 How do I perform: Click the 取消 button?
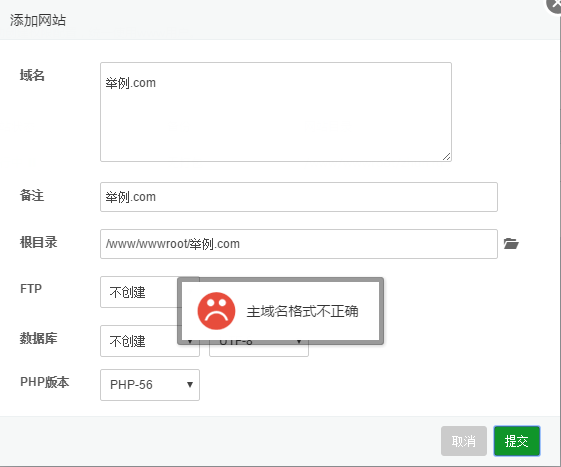coord(464,441)
